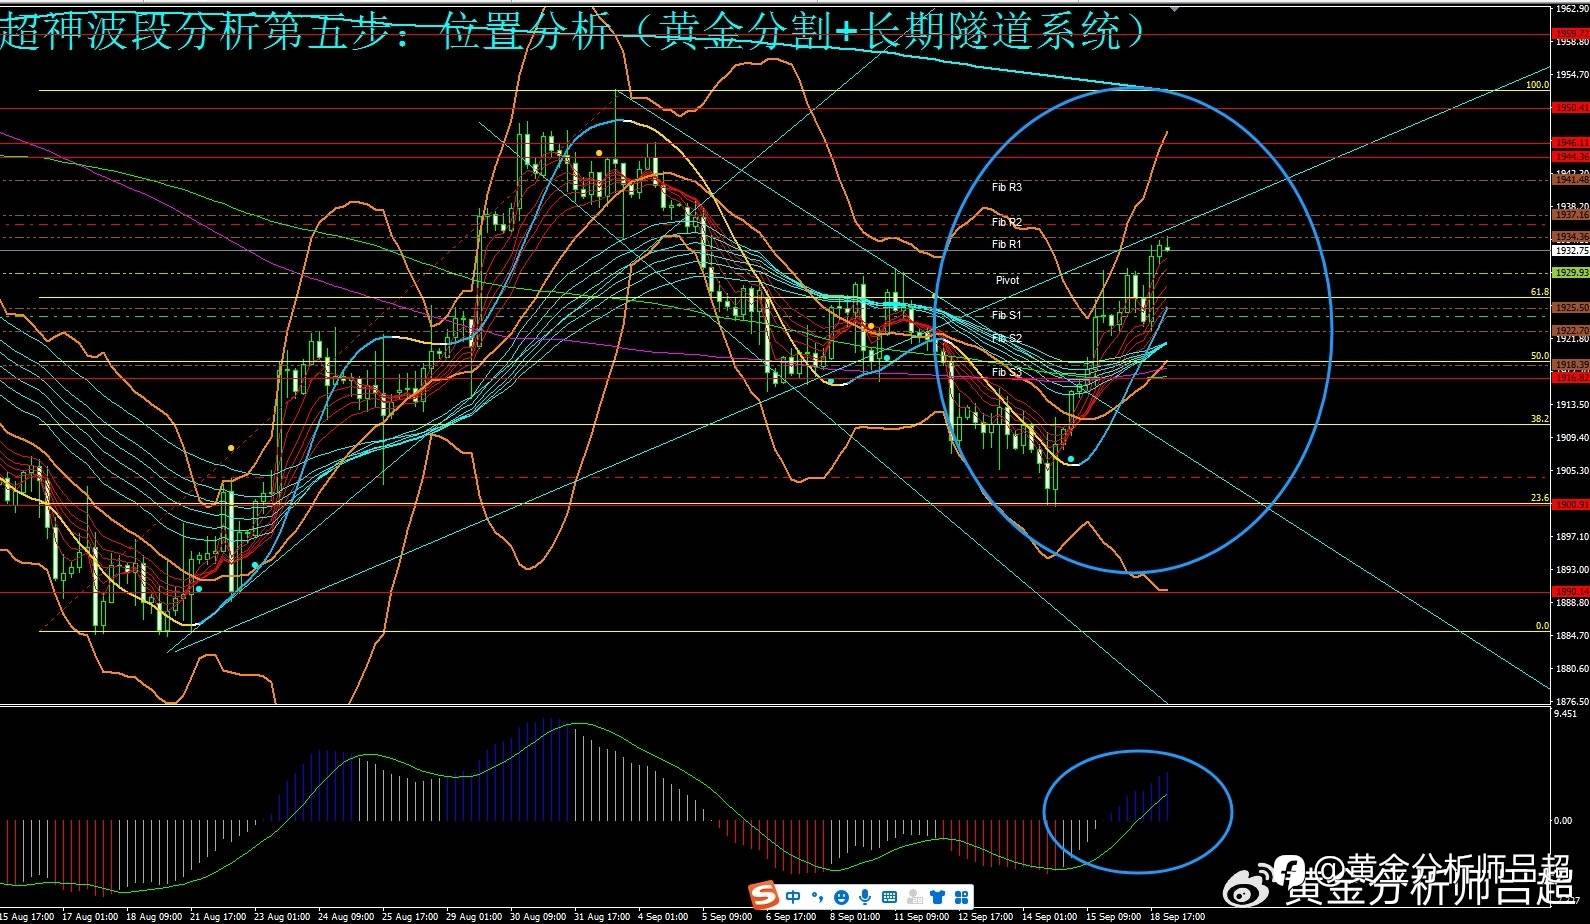Click the brown price tag 1937.16

click(1571, 215)
